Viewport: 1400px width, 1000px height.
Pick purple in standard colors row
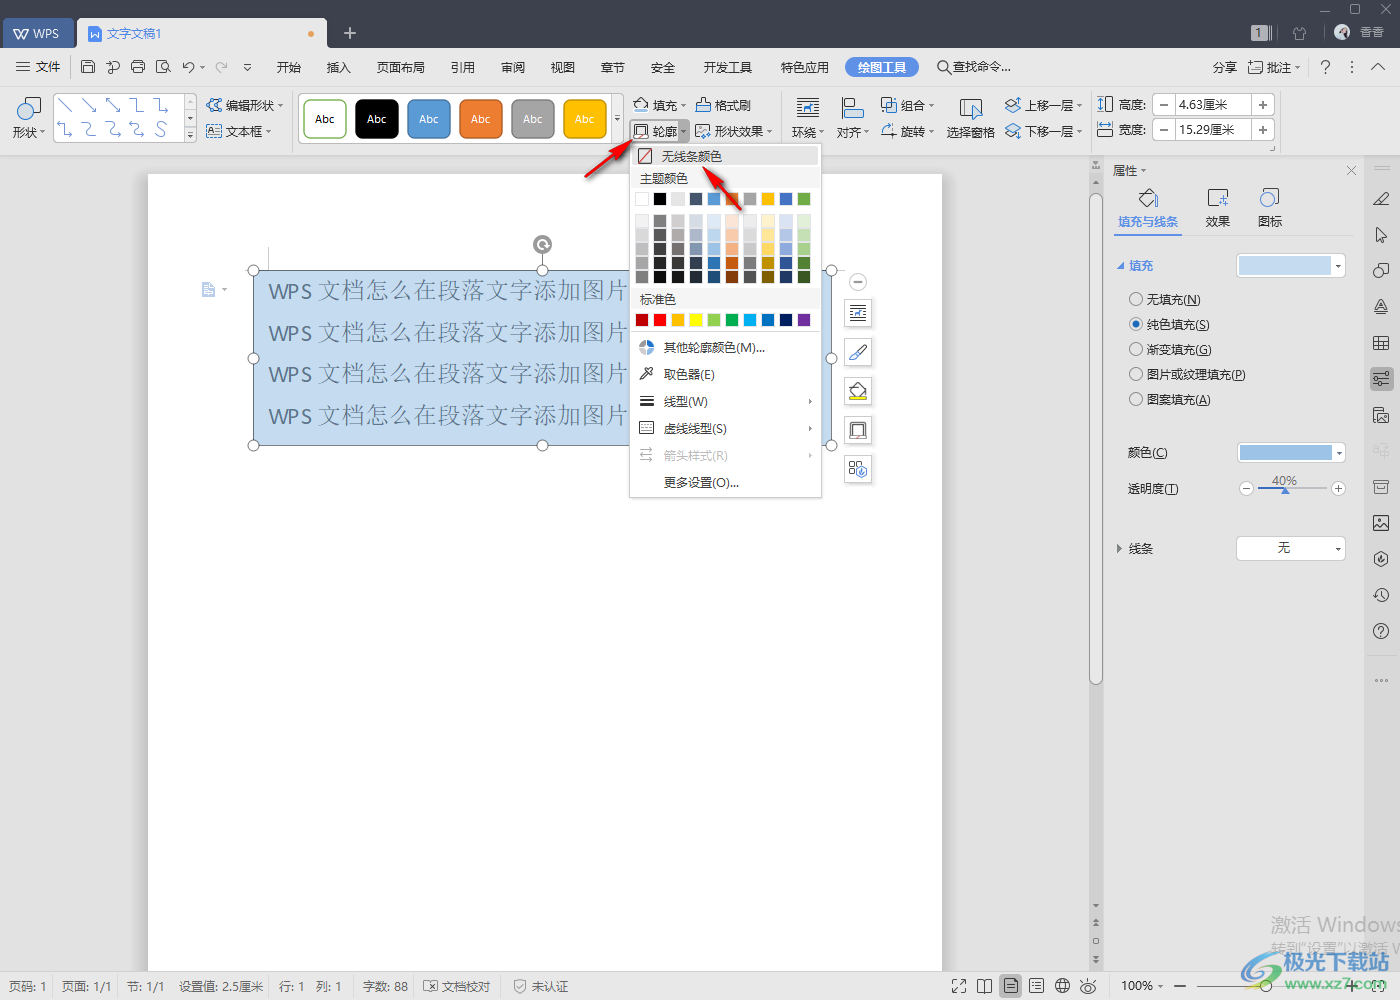804,320
